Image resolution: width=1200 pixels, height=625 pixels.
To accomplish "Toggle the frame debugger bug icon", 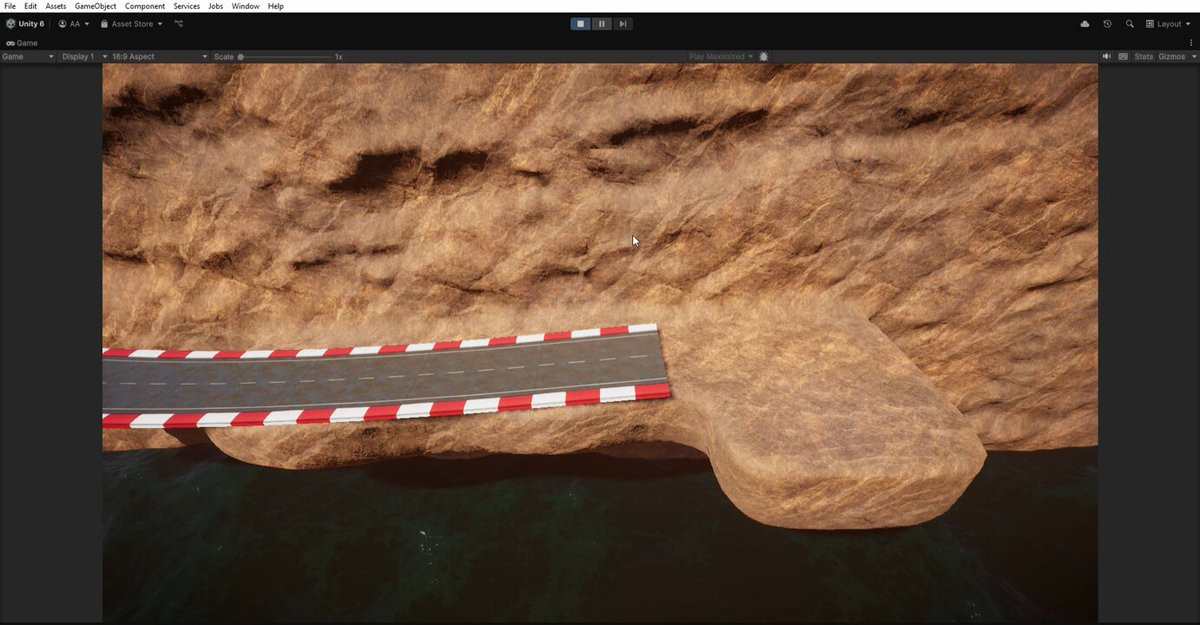I will [764, 57].
